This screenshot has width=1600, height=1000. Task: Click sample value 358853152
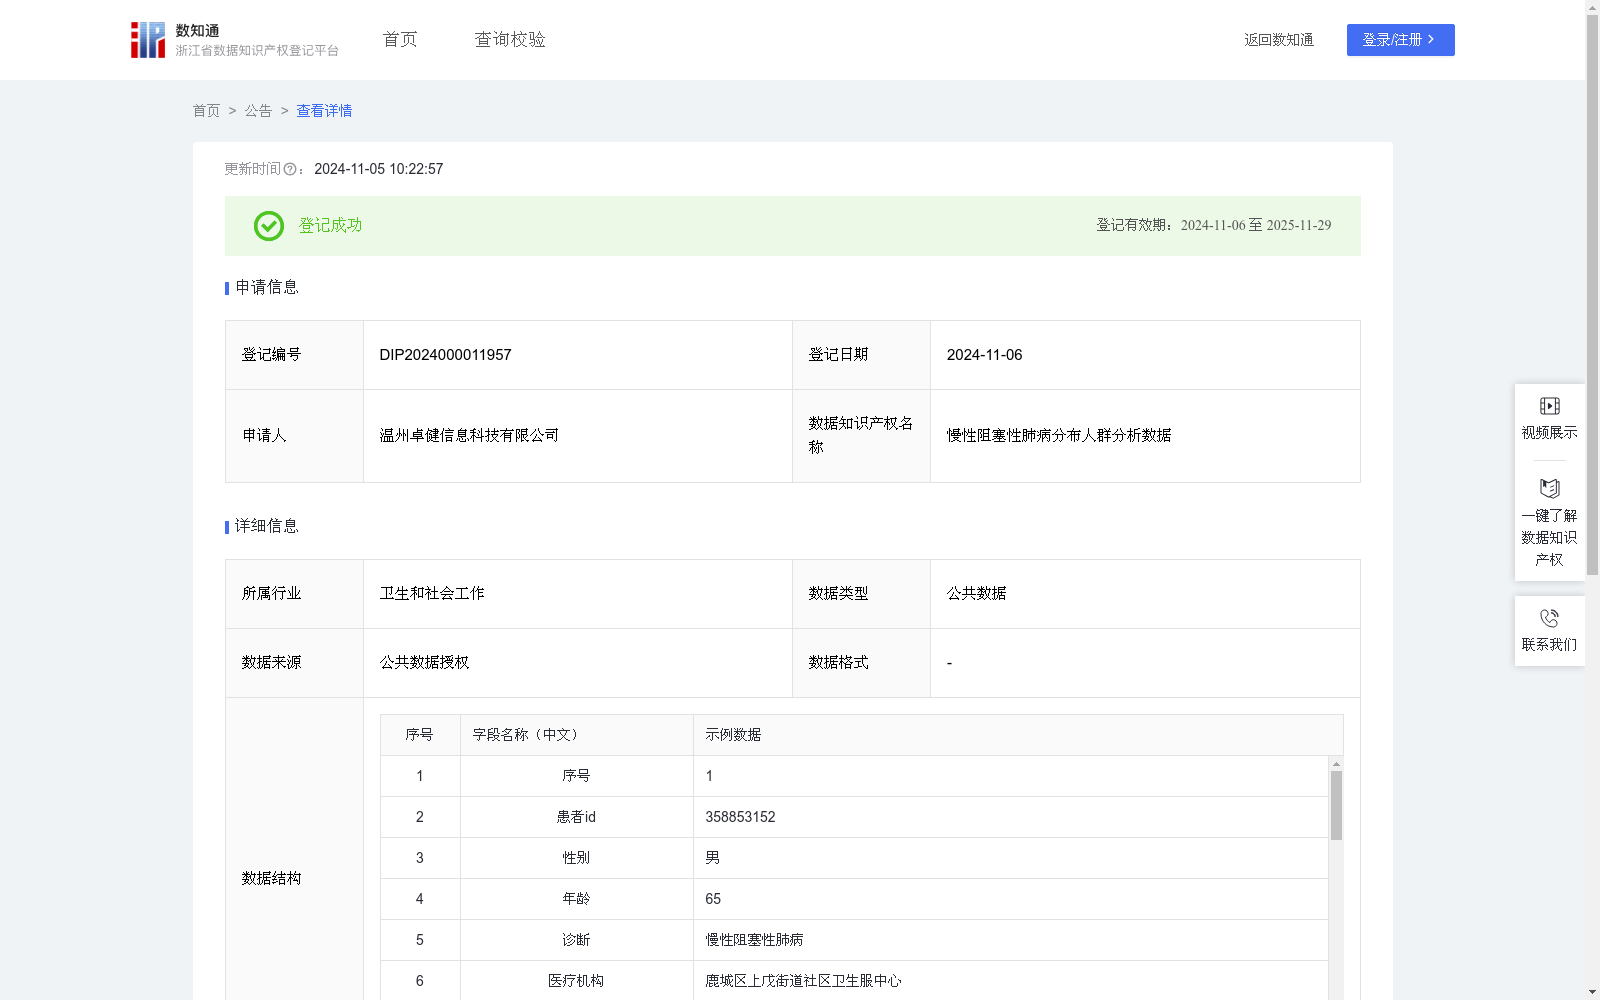[x=741, y=817]
